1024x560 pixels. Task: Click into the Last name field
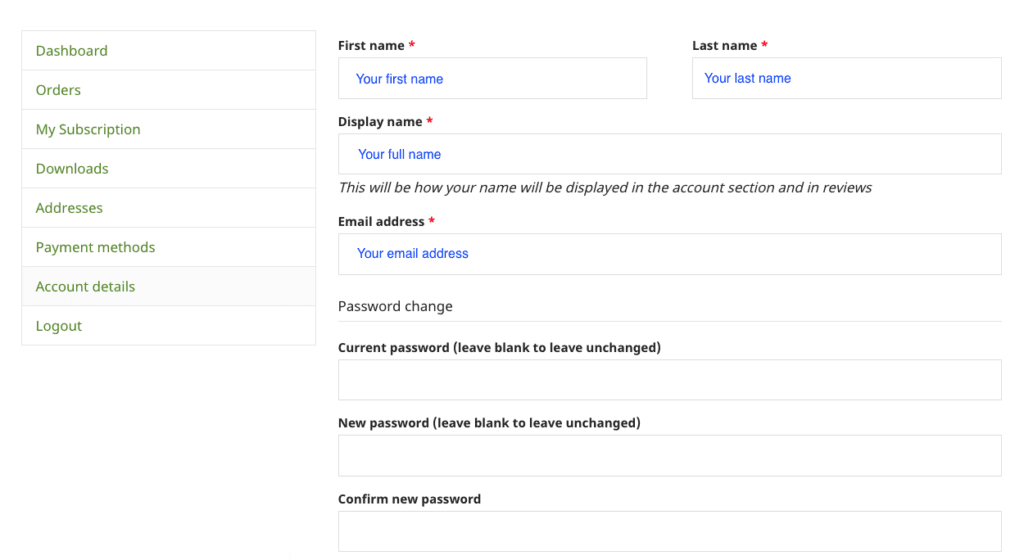(x=846, y=78)
